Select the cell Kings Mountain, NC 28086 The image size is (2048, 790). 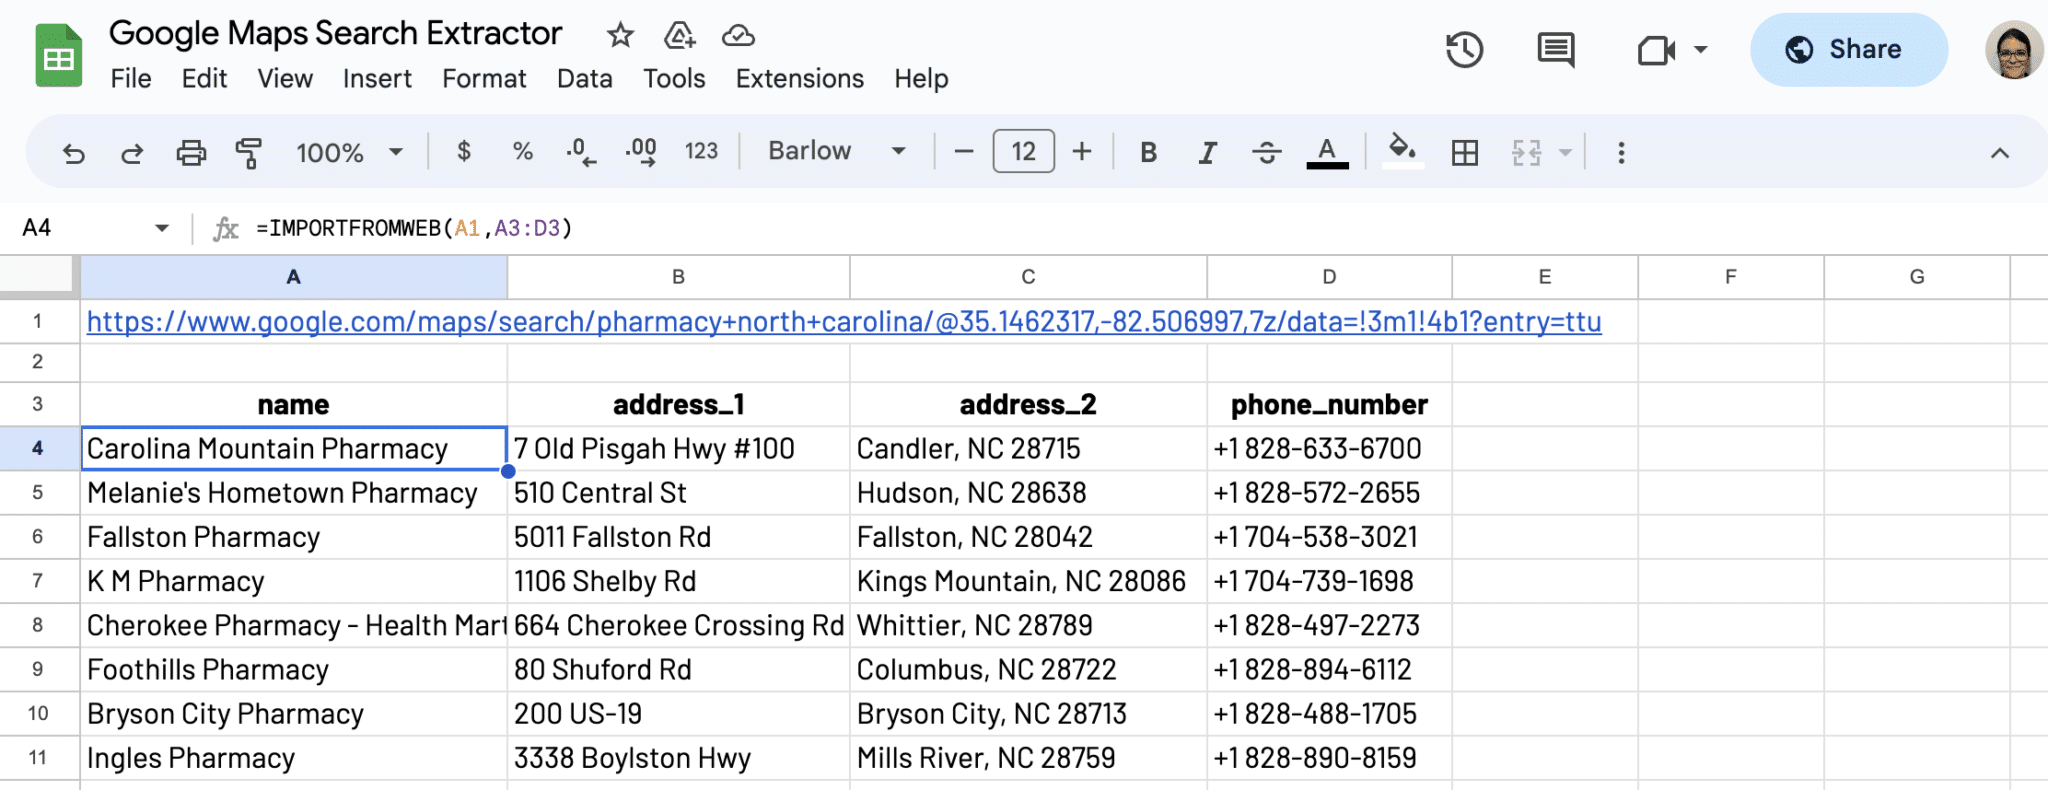pyautogui.click(x=1028, y=581)
